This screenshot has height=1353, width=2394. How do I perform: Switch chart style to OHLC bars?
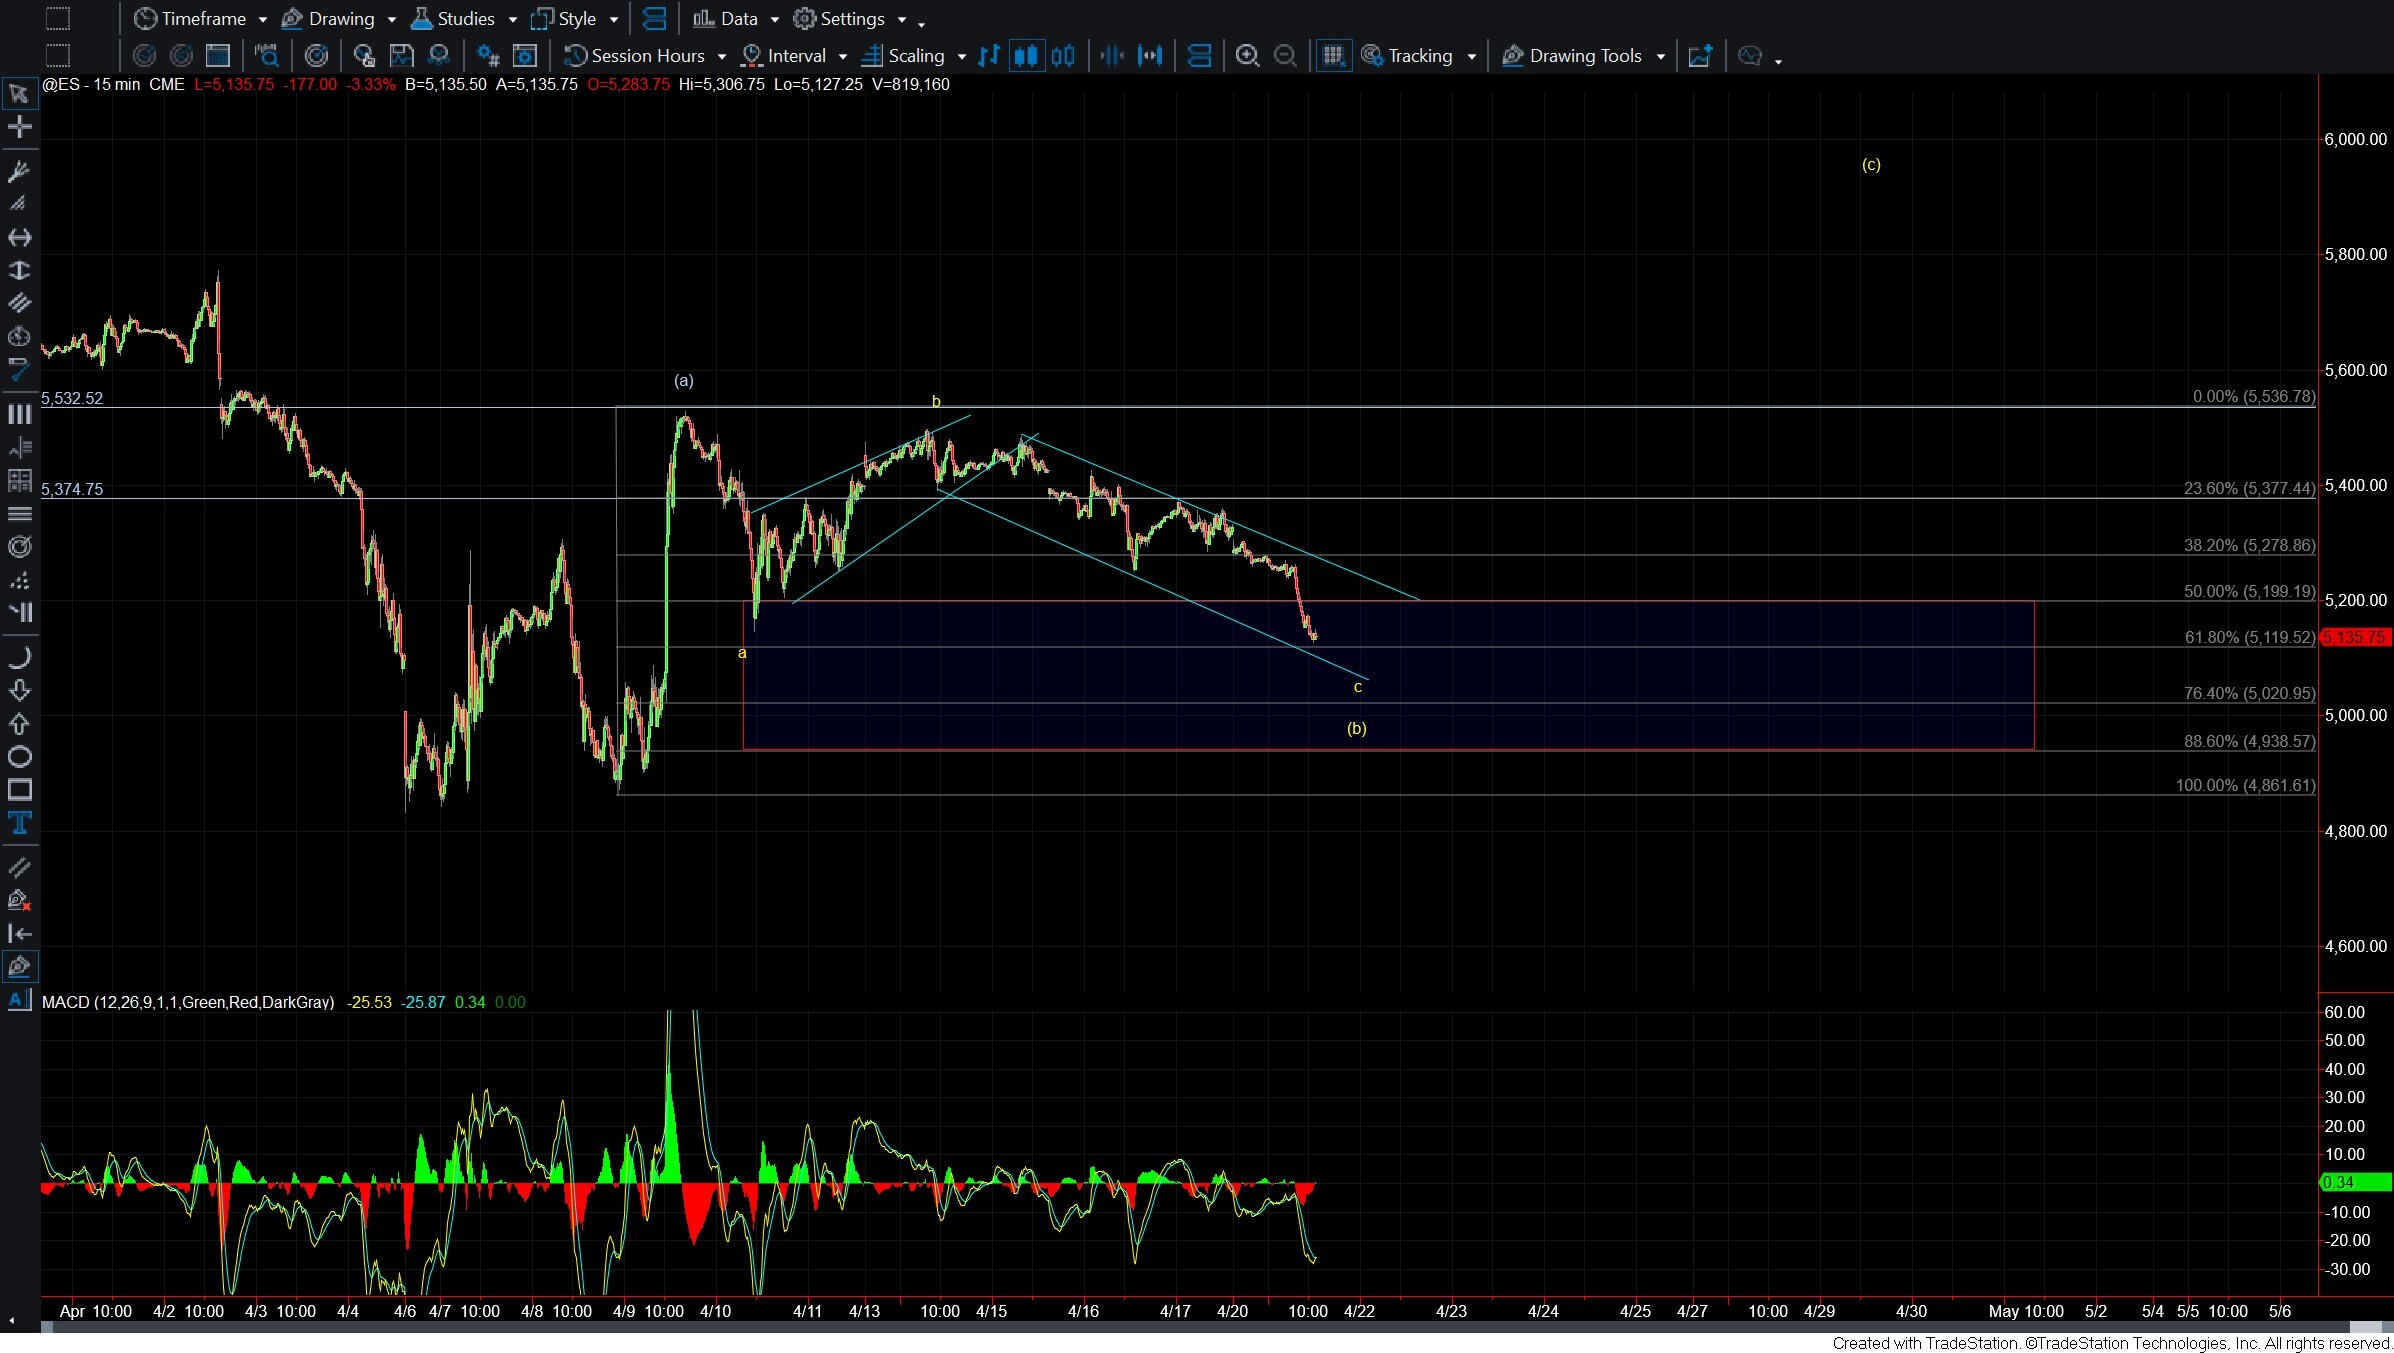[989, 56]
